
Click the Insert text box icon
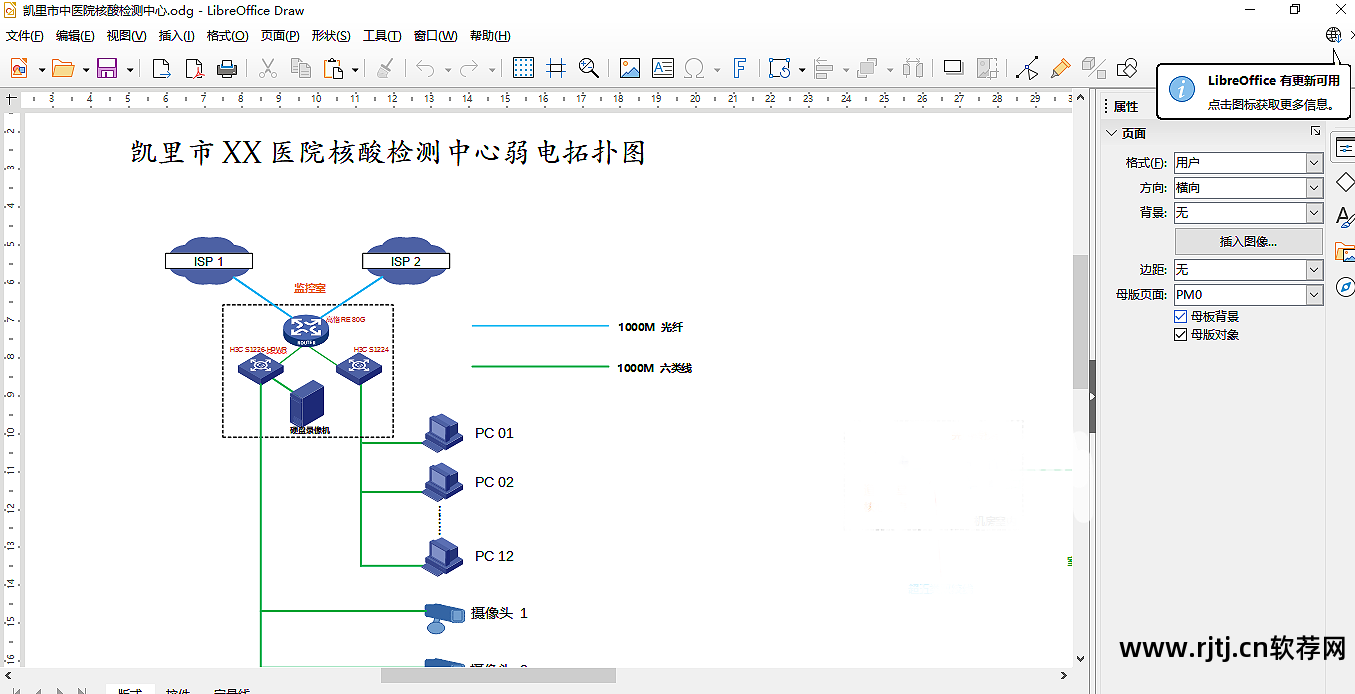tap(662, 68)
